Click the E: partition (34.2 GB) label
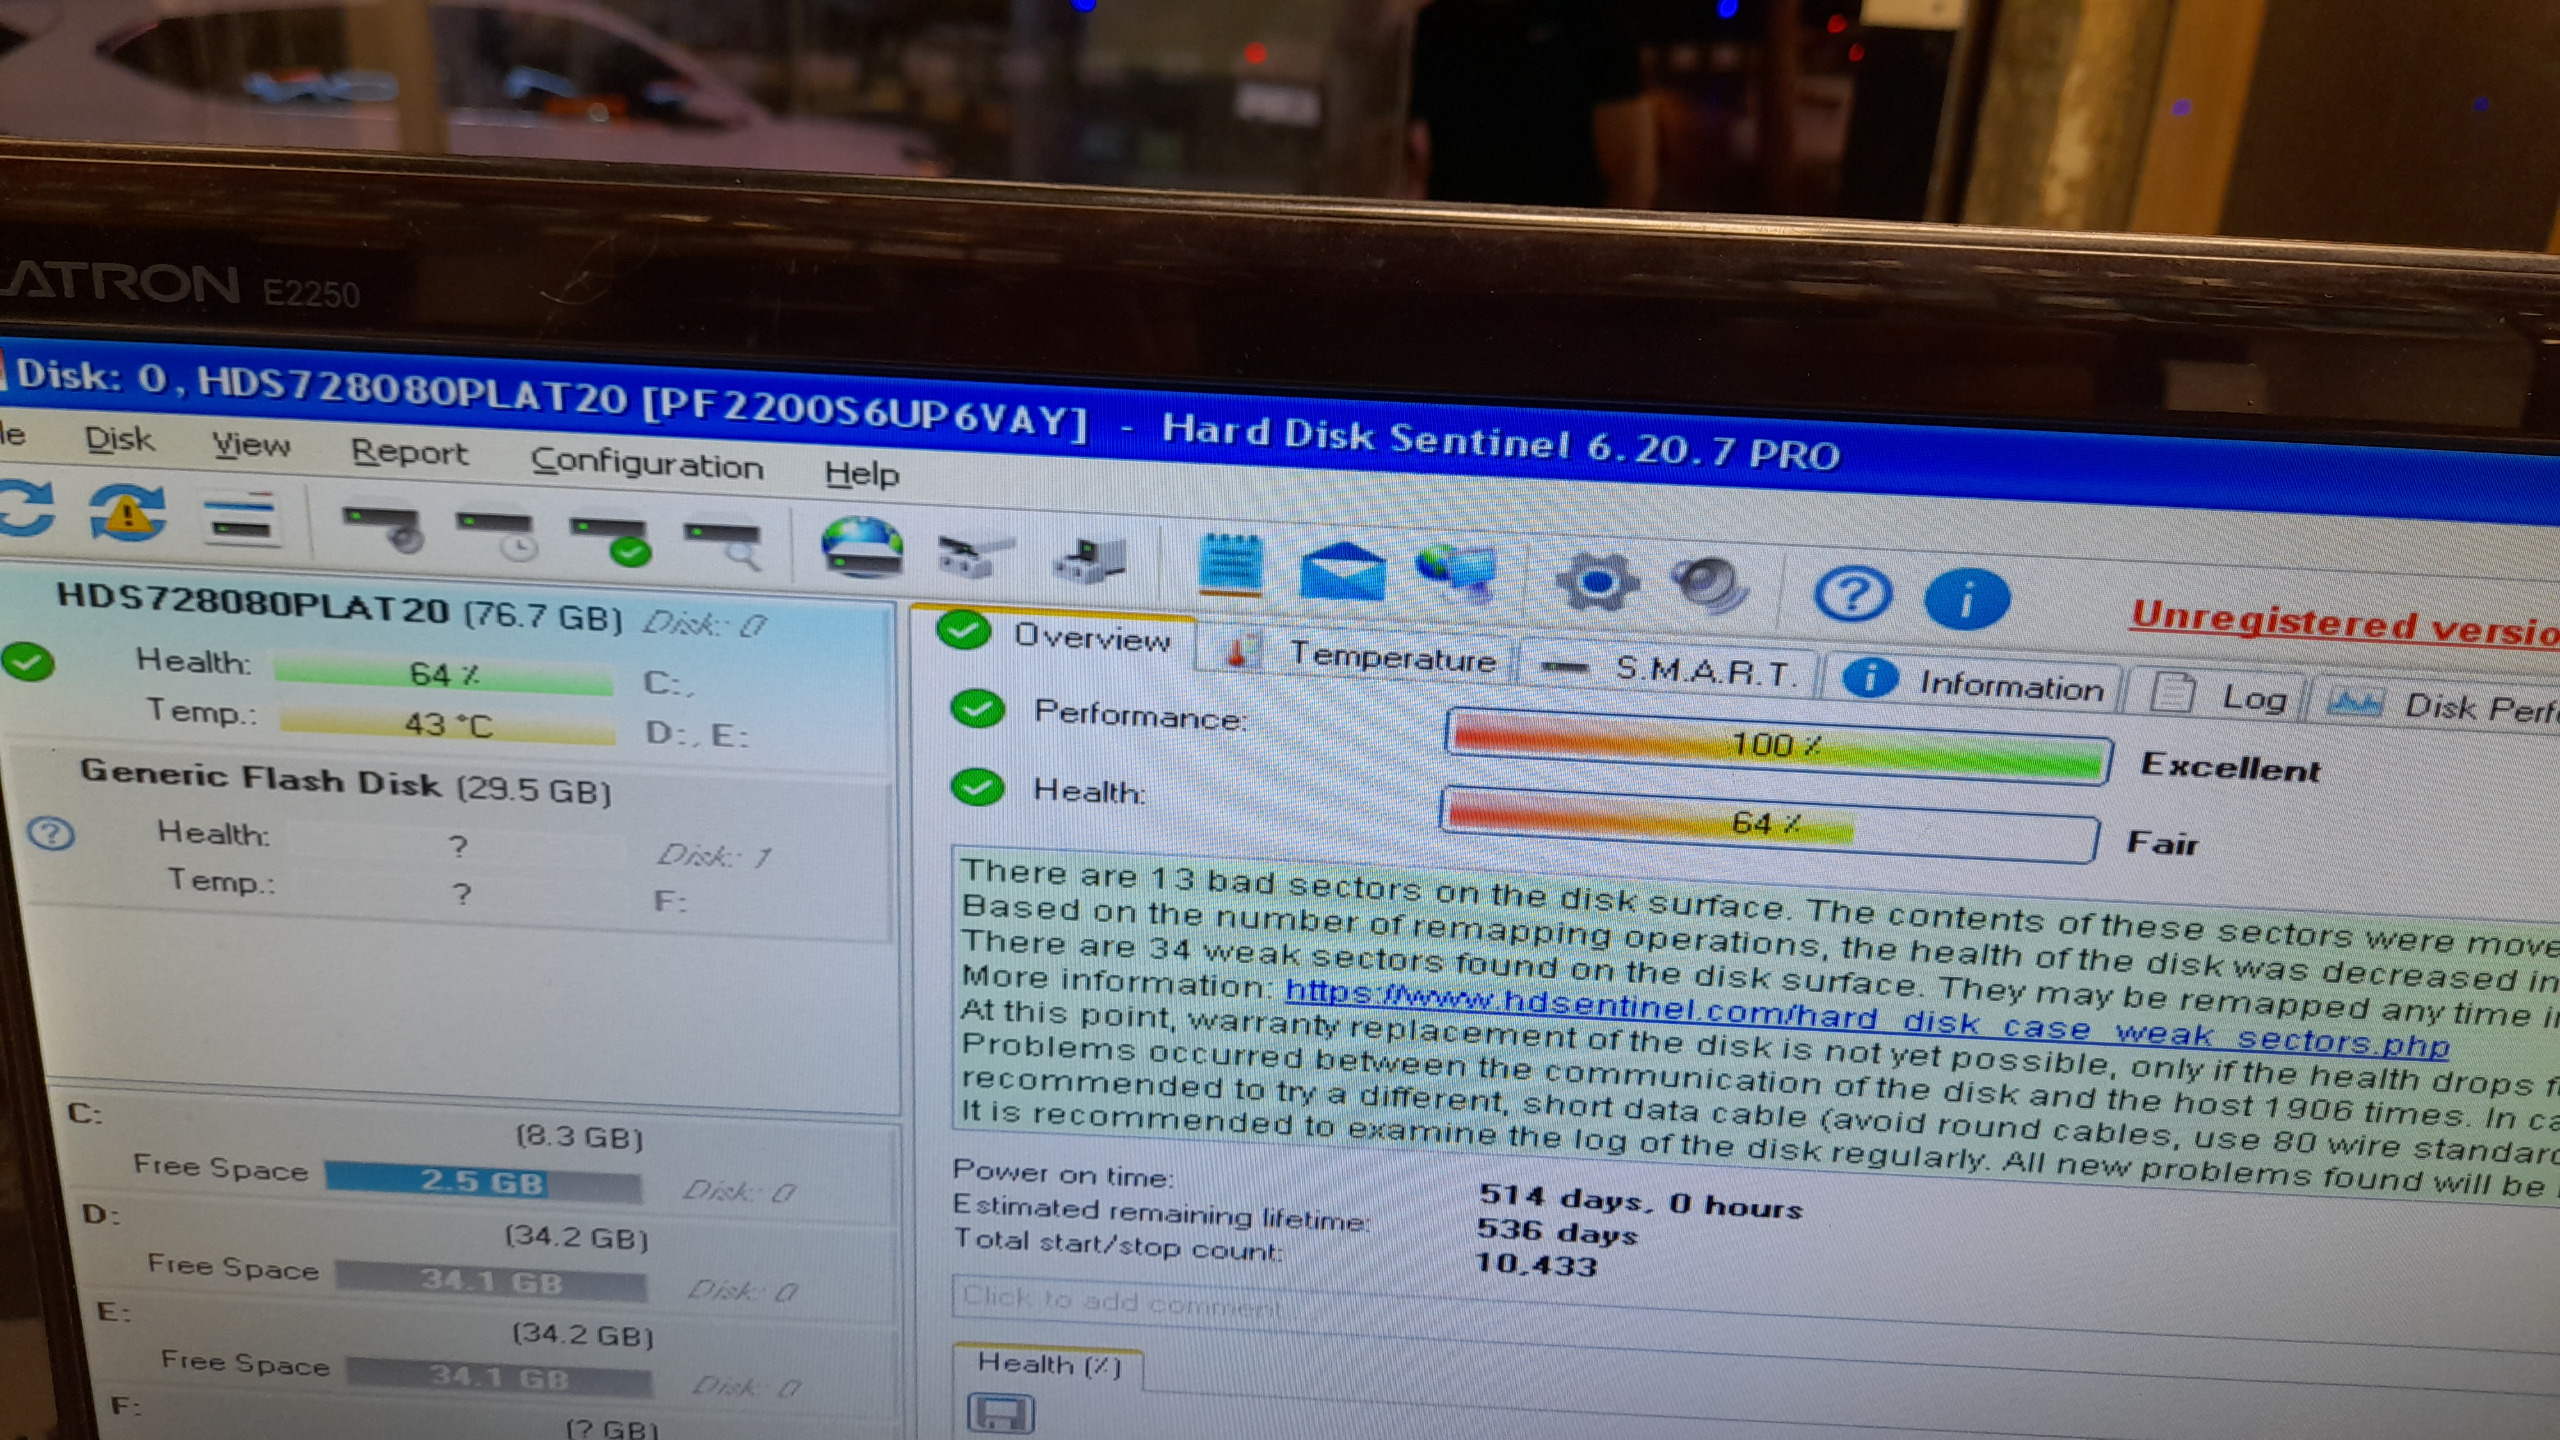 (583, 1334)
